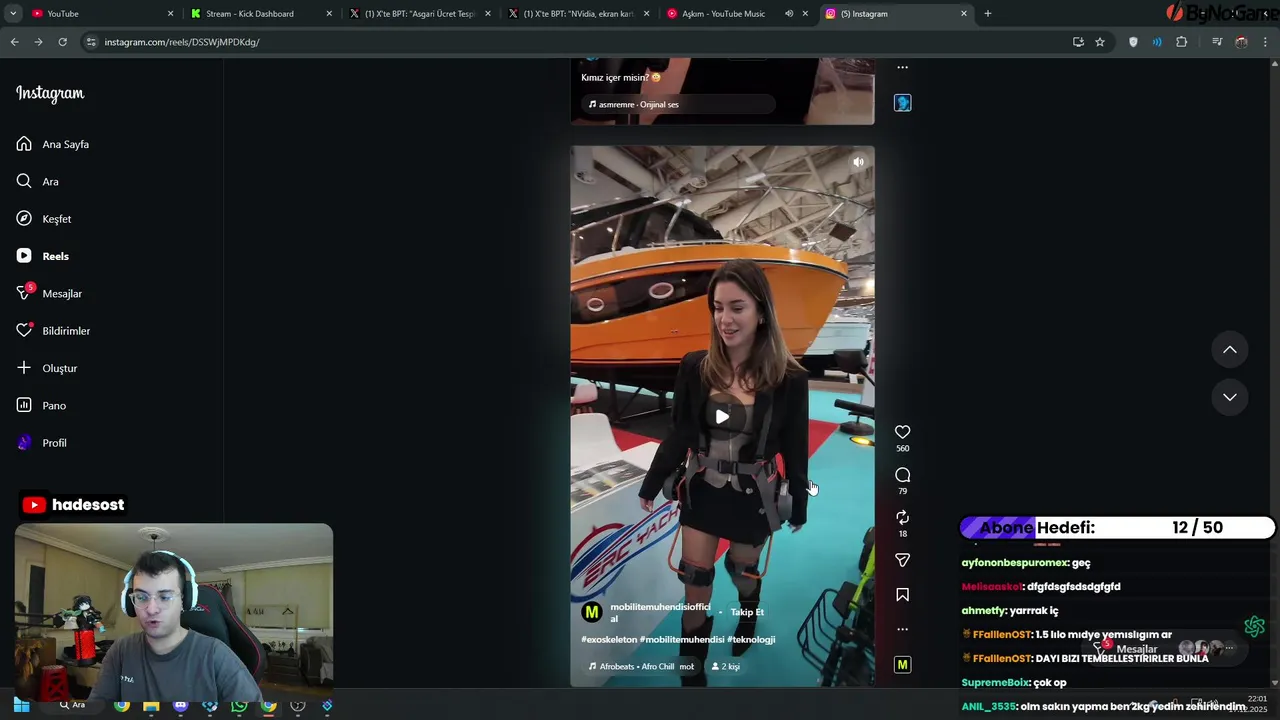The height and width of the screenshot is (720, 1280).
Task: Switch to X'te BPT Asgari Ücret tab
Action: (x=418, y=14)
